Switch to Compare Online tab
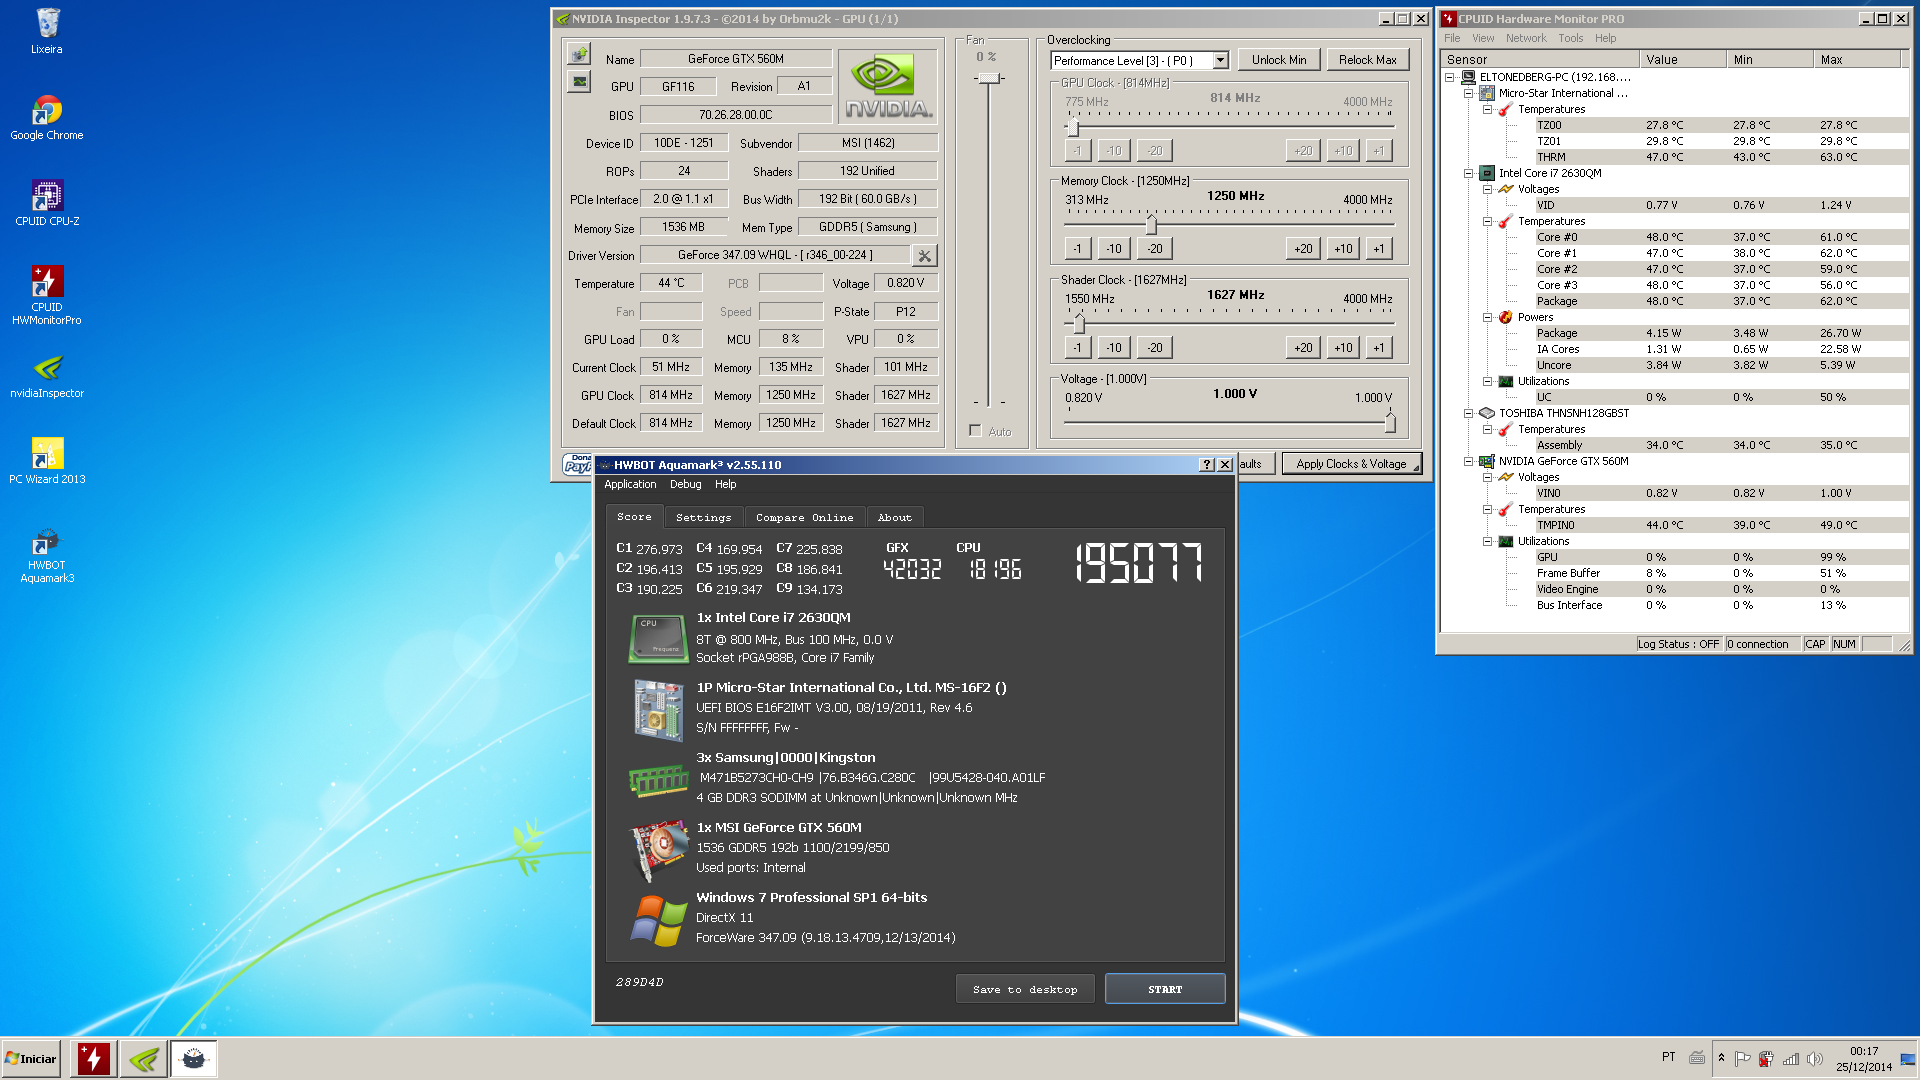 [x=804, y=518]
